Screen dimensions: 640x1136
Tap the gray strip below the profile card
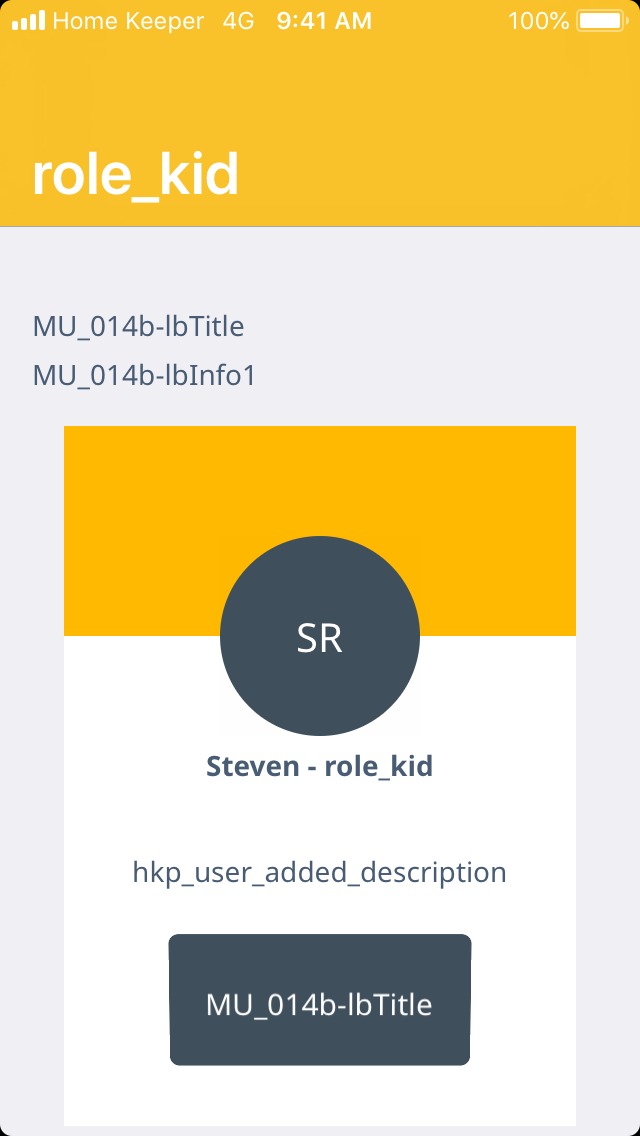point(320,1131)
